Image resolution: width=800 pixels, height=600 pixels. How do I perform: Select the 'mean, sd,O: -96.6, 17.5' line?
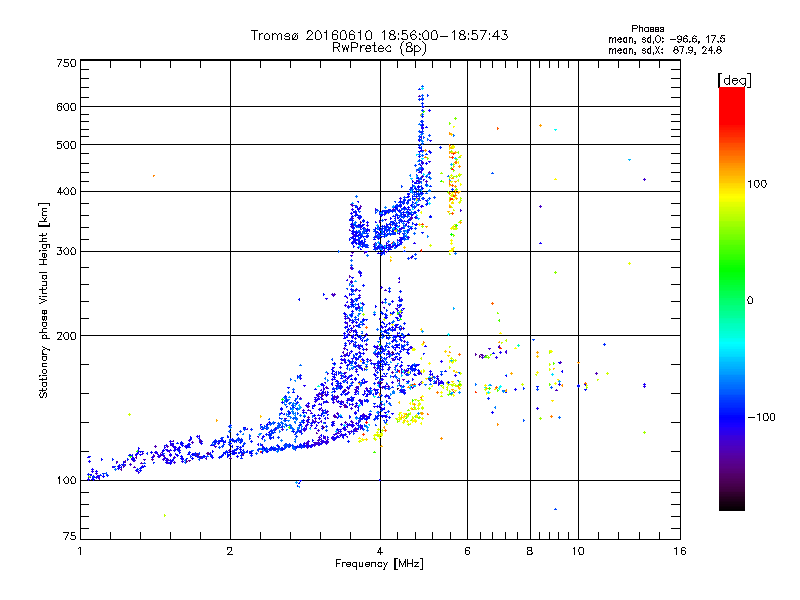666,39
